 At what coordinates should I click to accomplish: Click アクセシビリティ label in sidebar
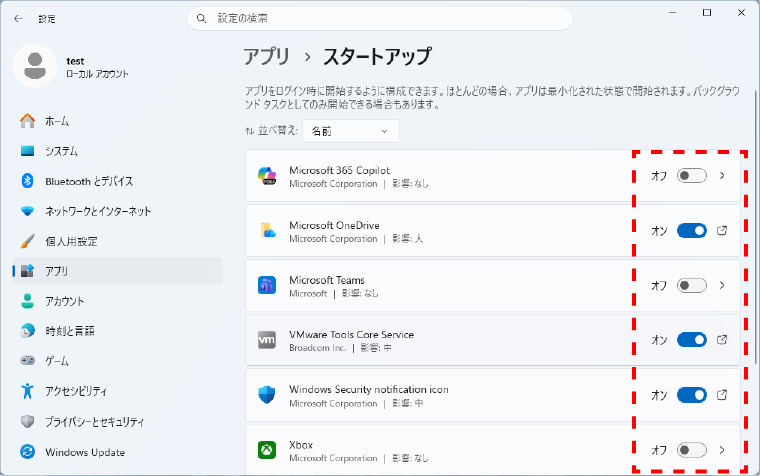click(x=76, y=391)
